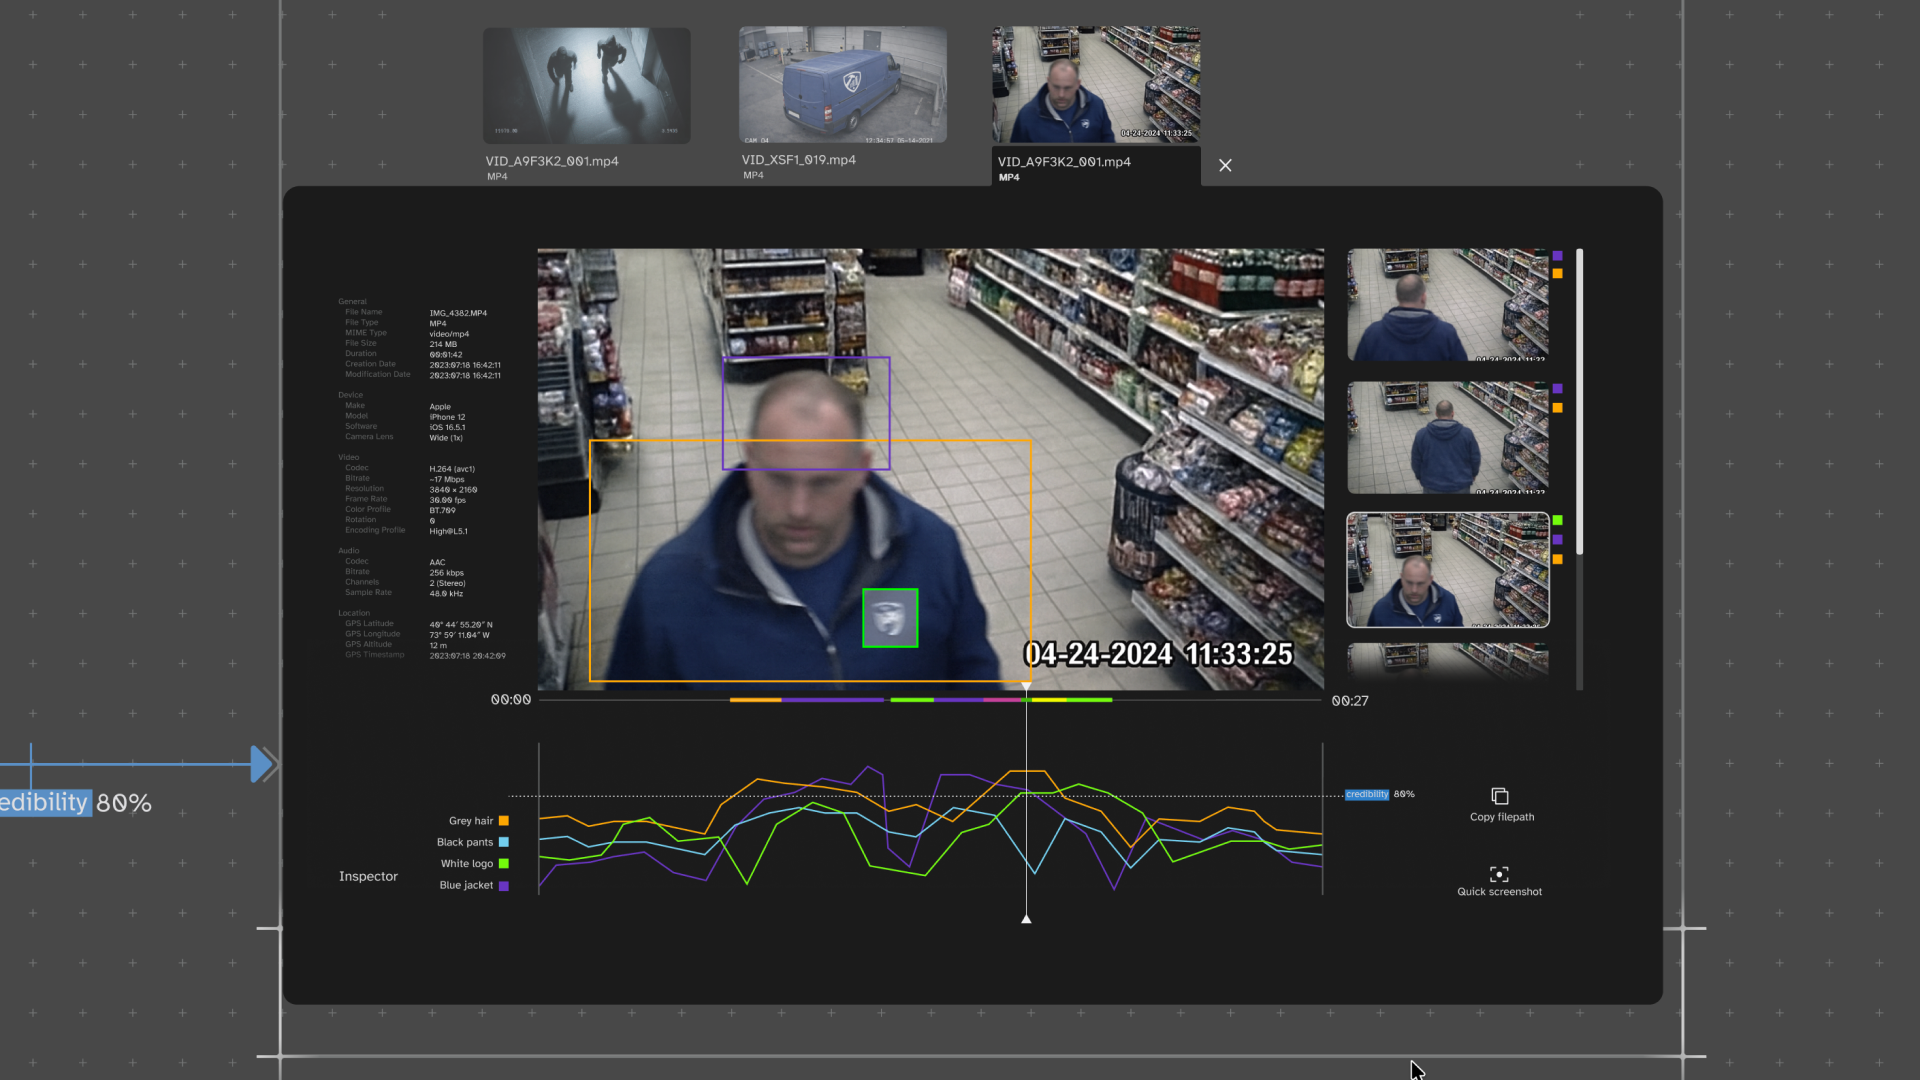The height and width of the screenshot is (1080, 1920).
Task: Open the hallway footage VID_A9F3K2_001.mp4 thumbnail
Action: coord(587,86)
